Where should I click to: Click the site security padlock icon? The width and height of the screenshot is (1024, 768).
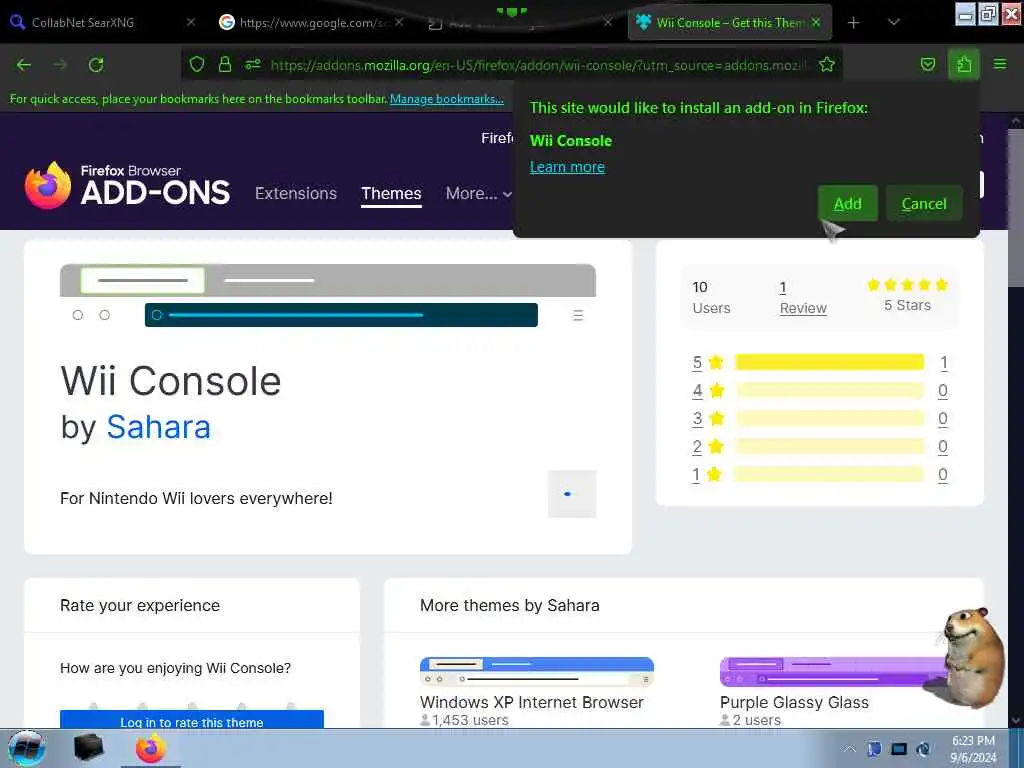click(225, 64)
